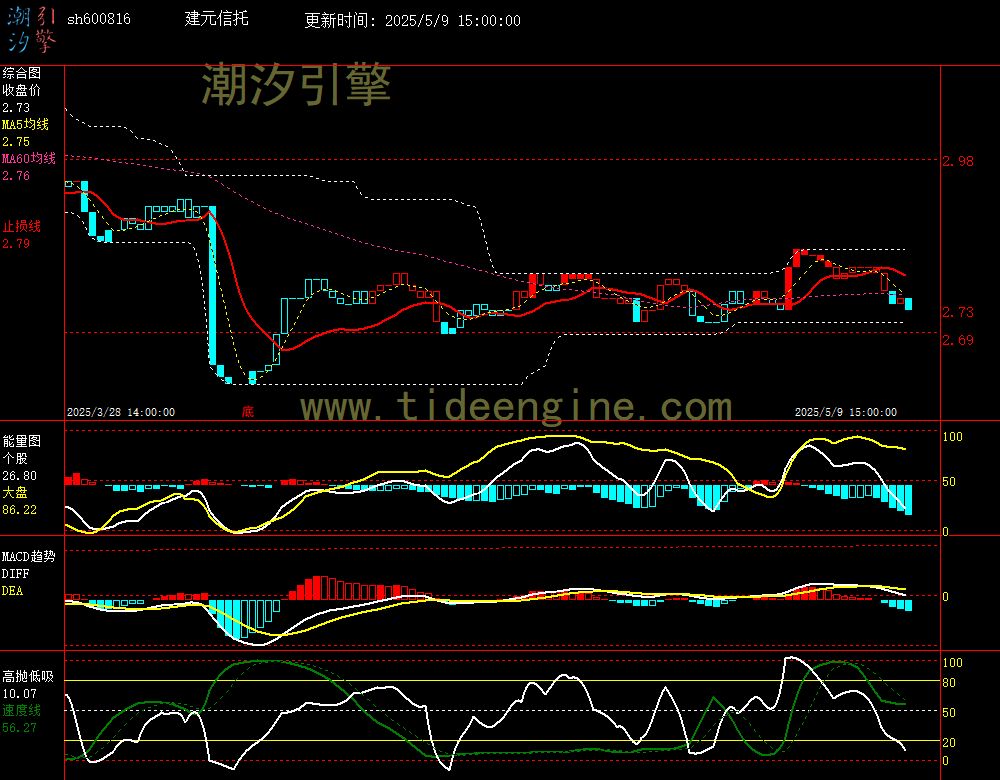Viewport: 1000px width, 780px height.
Task: Click the stock name 建元信托
Action: click(216, 18)
